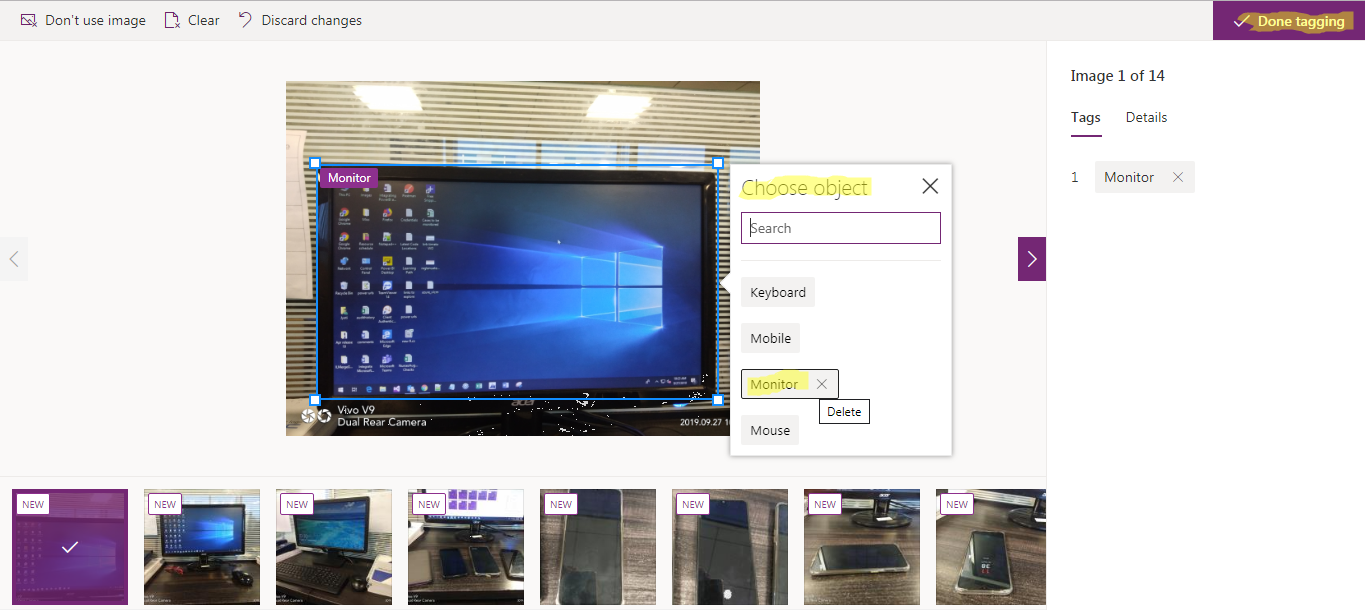Close the Choose object popup
This screenshot has height=610, width=1365.
pos(930,186)
